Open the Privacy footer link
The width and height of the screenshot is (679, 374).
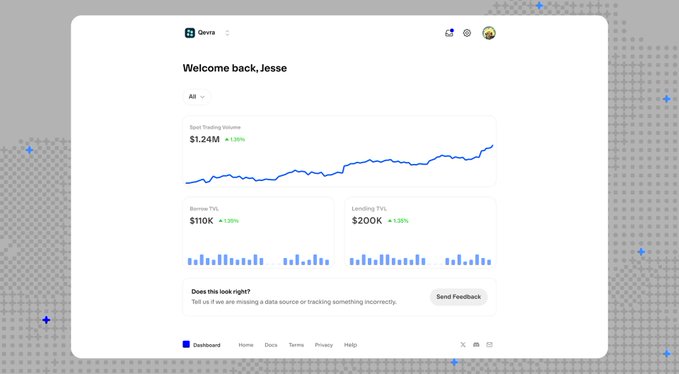[324, 345]
